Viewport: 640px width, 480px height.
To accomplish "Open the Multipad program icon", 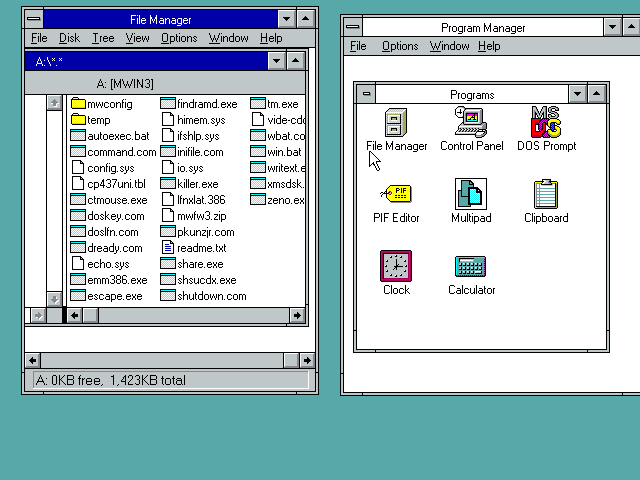I will click(x=471, y=194).
